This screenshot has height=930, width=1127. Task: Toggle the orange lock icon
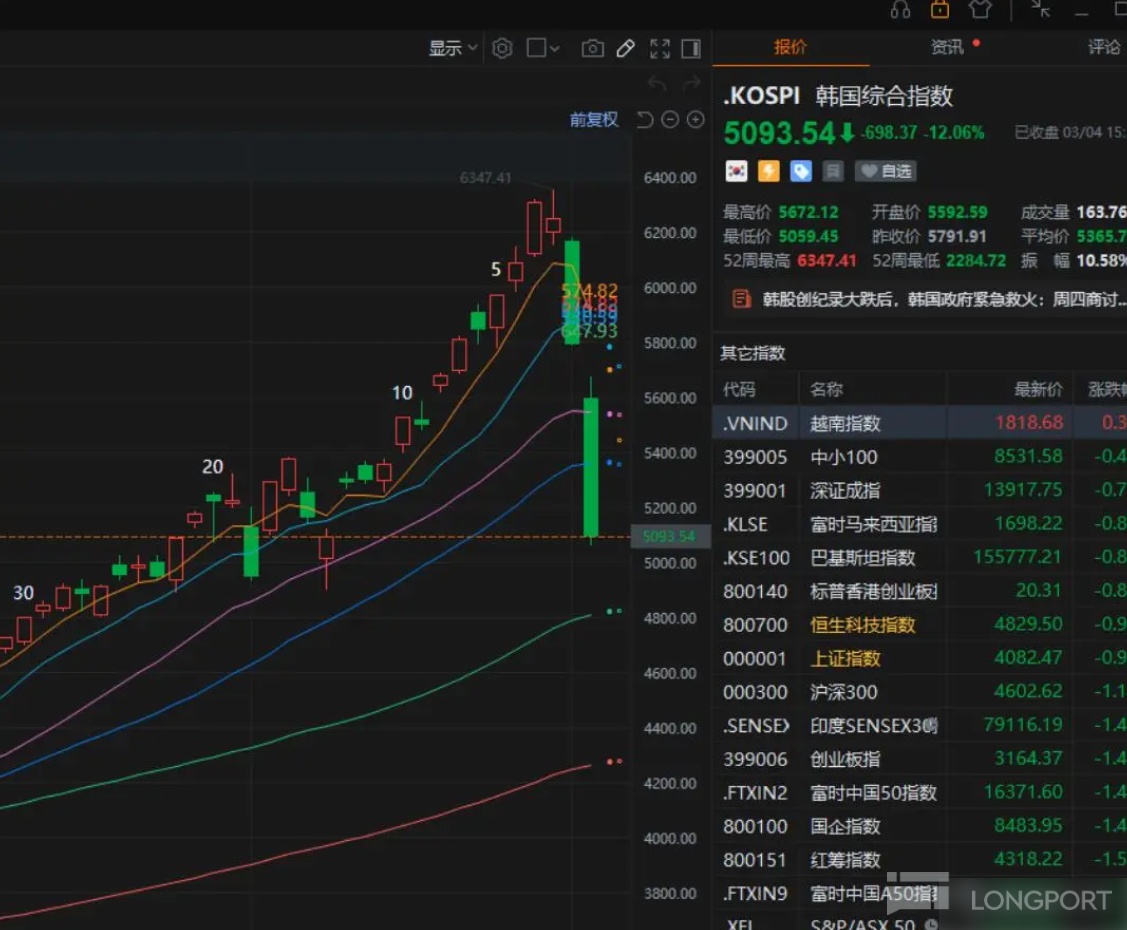pos(940,10)
